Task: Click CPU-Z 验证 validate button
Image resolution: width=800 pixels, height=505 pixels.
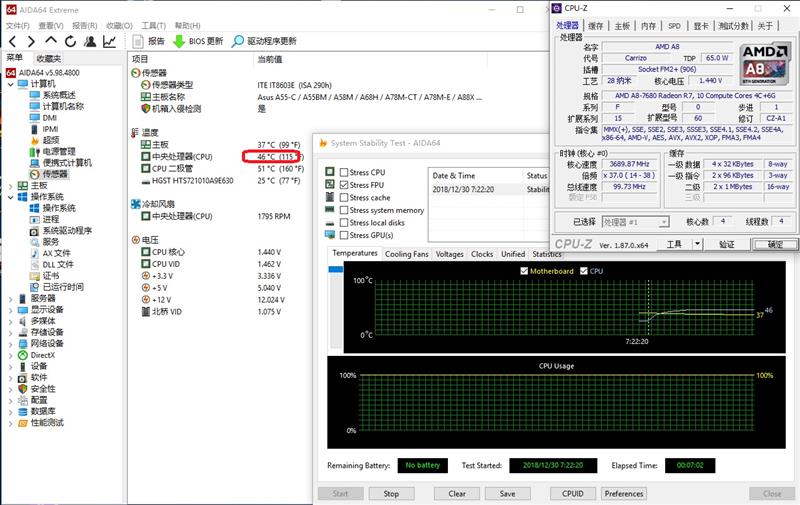Action: pyautogui.click(x=727, y=244)
